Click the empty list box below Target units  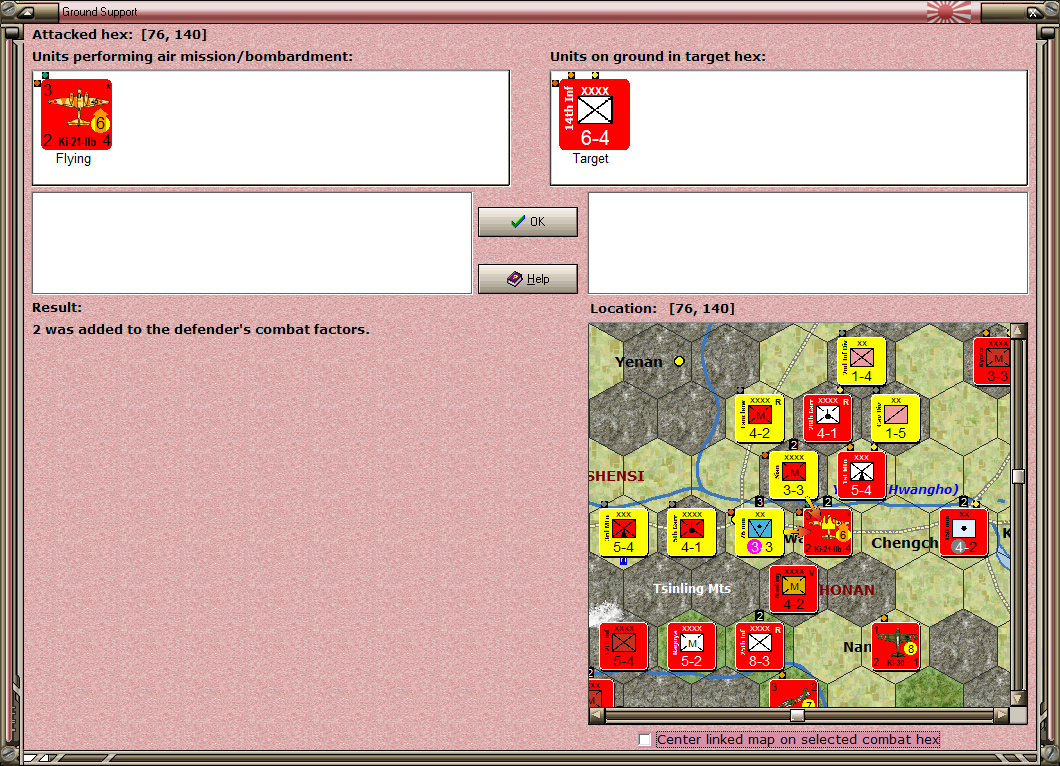808,243
